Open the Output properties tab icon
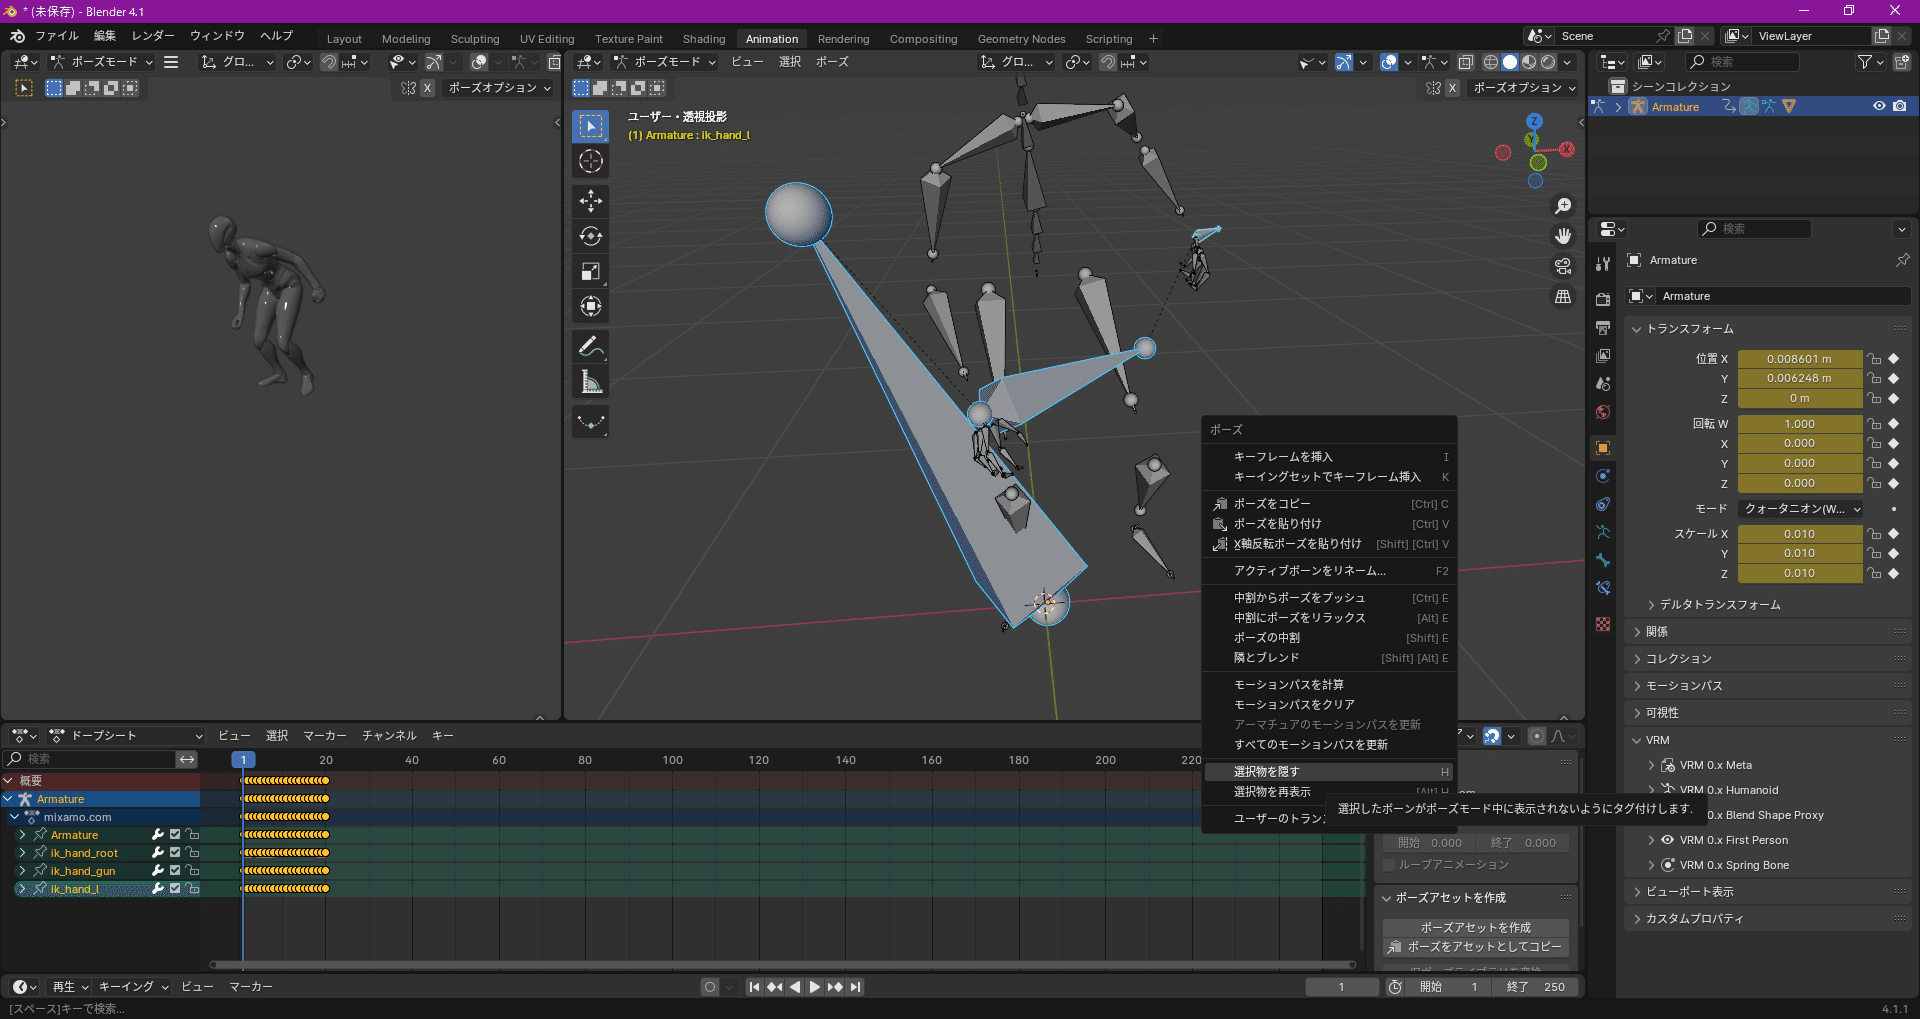The height and width of the screenshot is (1019, 1920). (1603, 327)
